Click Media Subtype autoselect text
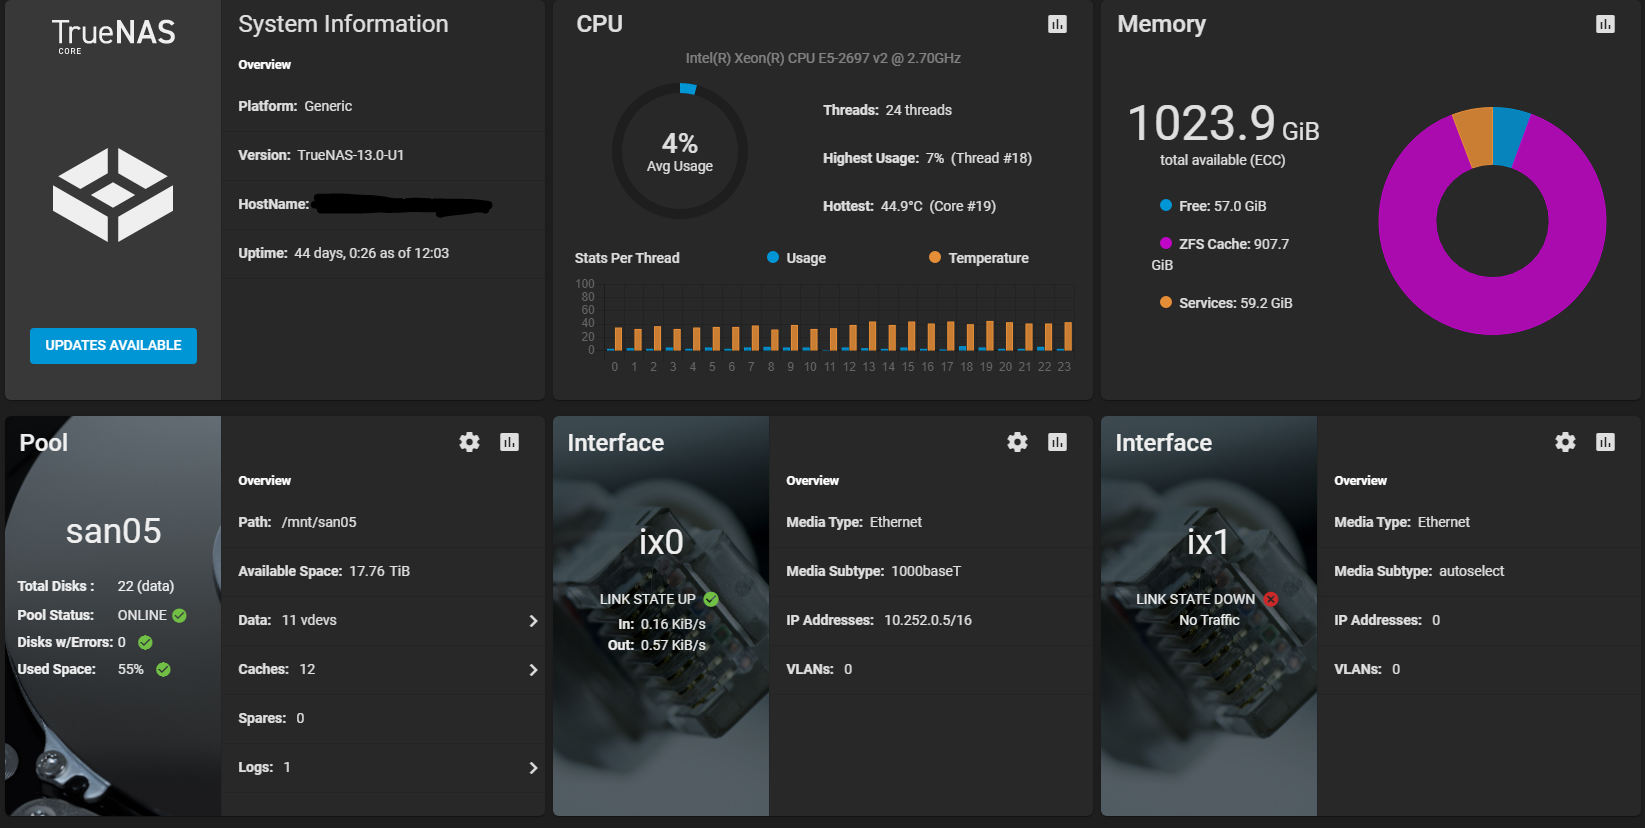 [1419, 571]
